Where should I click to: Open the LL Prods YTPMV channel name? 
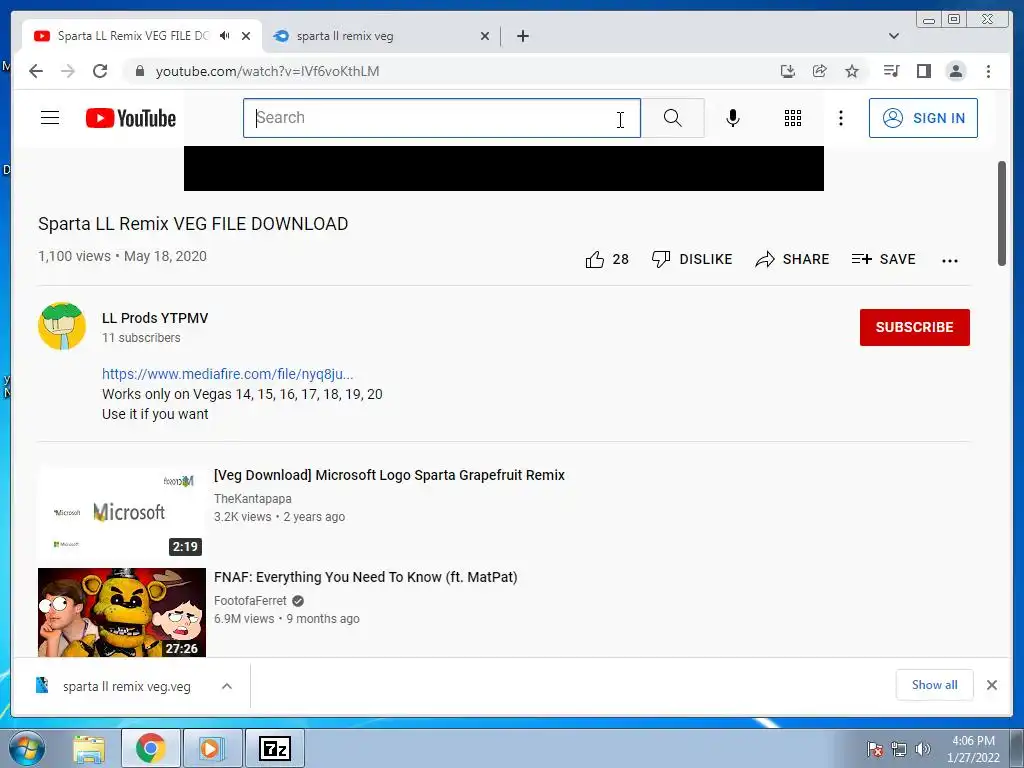[x=155, y=318]
